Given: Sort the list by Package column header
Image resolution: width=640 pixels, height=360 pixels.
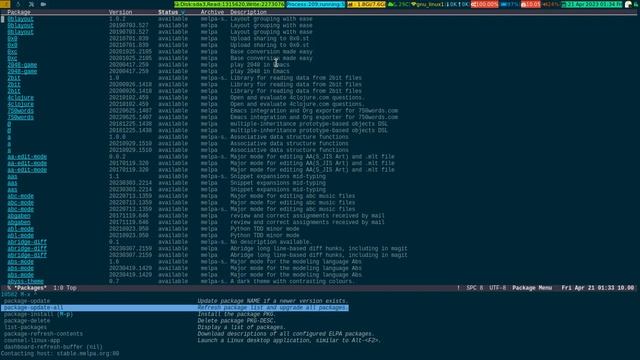Looking at the screenshot, I should pyautogui.click(x=19, y=12).
